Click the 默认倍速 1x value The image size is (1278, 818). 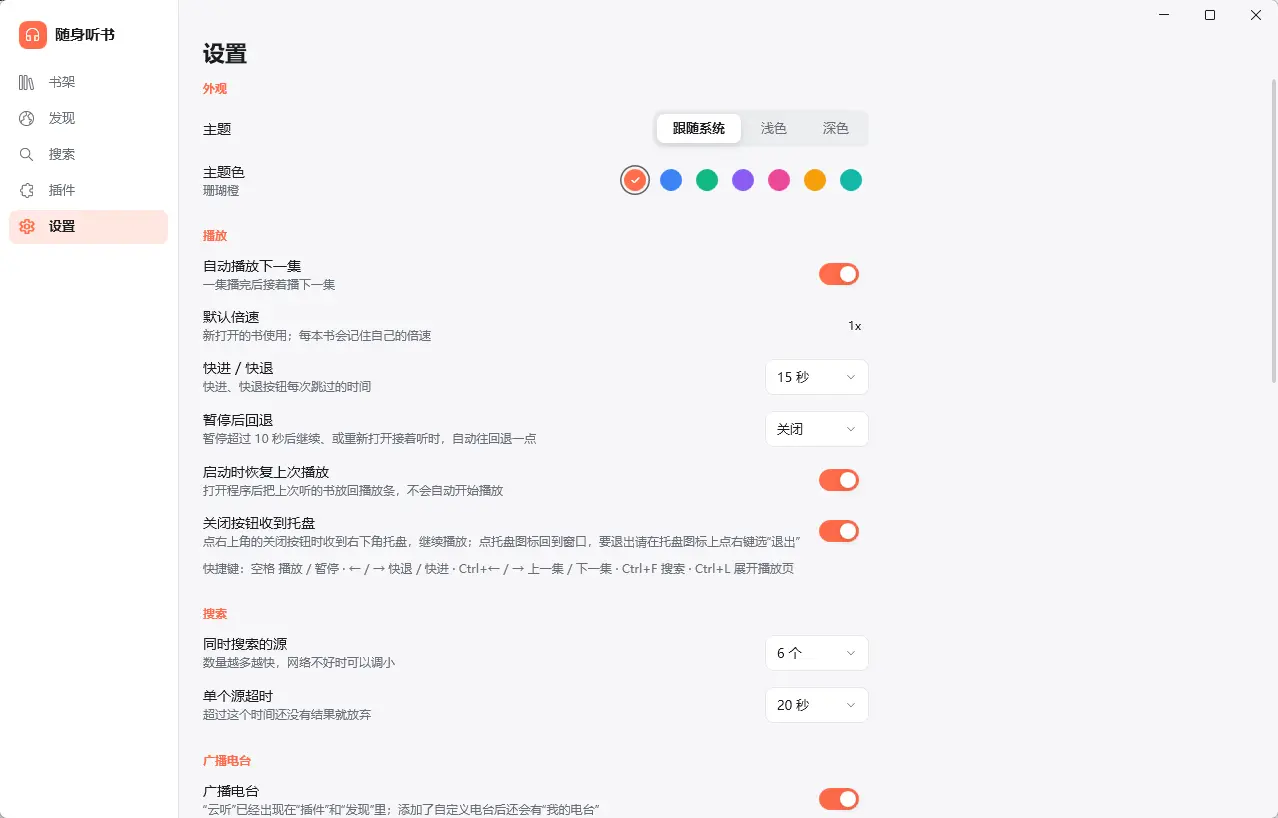tap(854, 326)
